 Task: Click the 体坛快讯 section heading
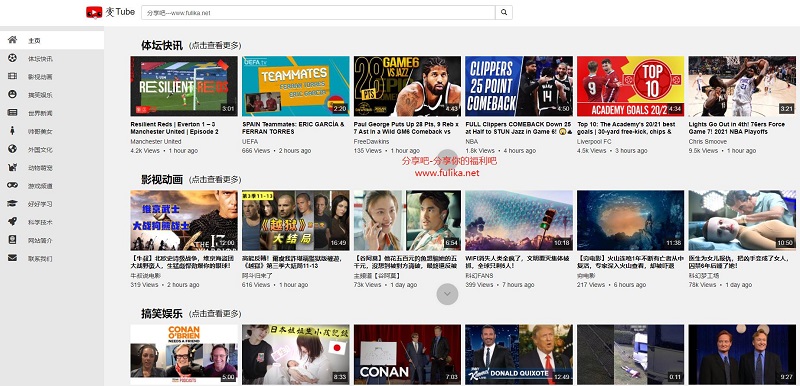coord(162,45)
